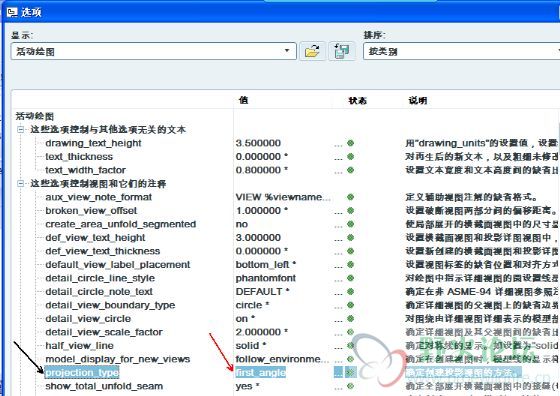Click the phantomfont value cell
This screenshot has height=396, width=560.
(266, 278)
